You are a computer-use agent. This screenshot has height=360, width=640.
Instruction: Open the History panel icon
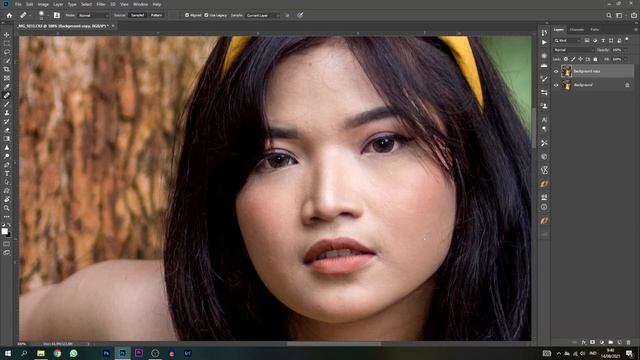point(544,32)
